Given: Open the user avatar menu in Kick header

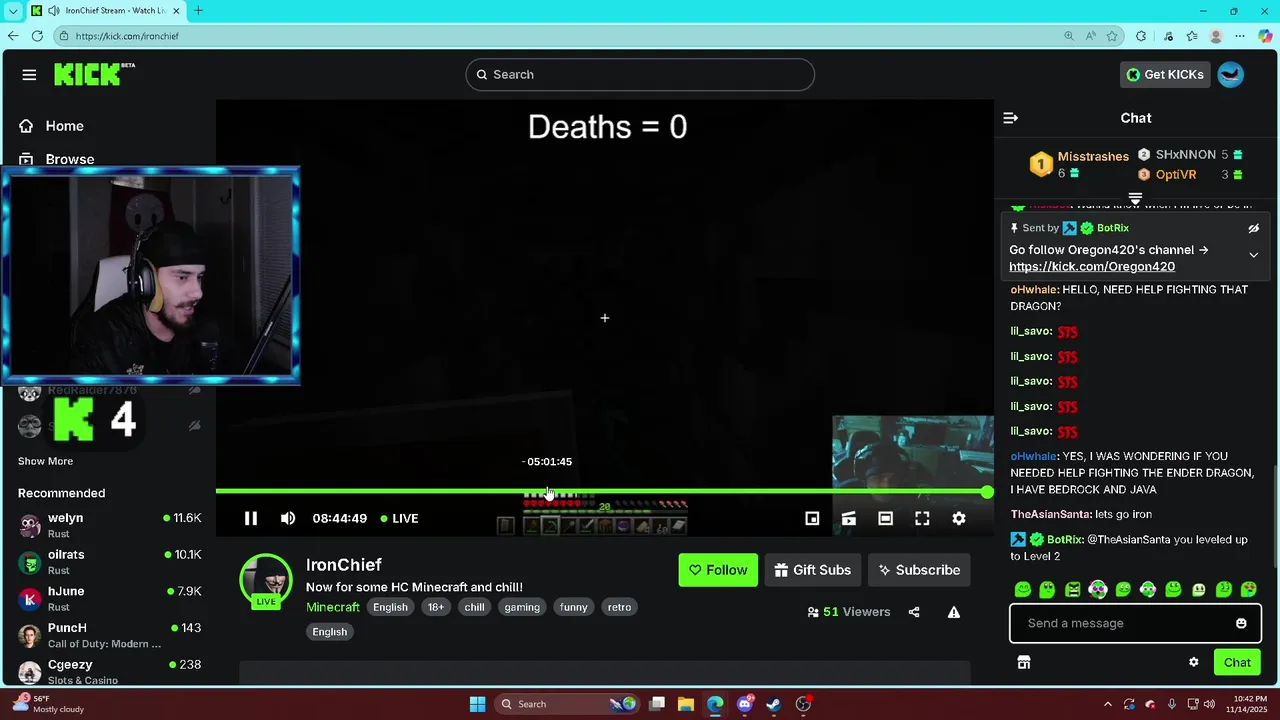Looking at the screenshot, I should (x=1231, y=75).
